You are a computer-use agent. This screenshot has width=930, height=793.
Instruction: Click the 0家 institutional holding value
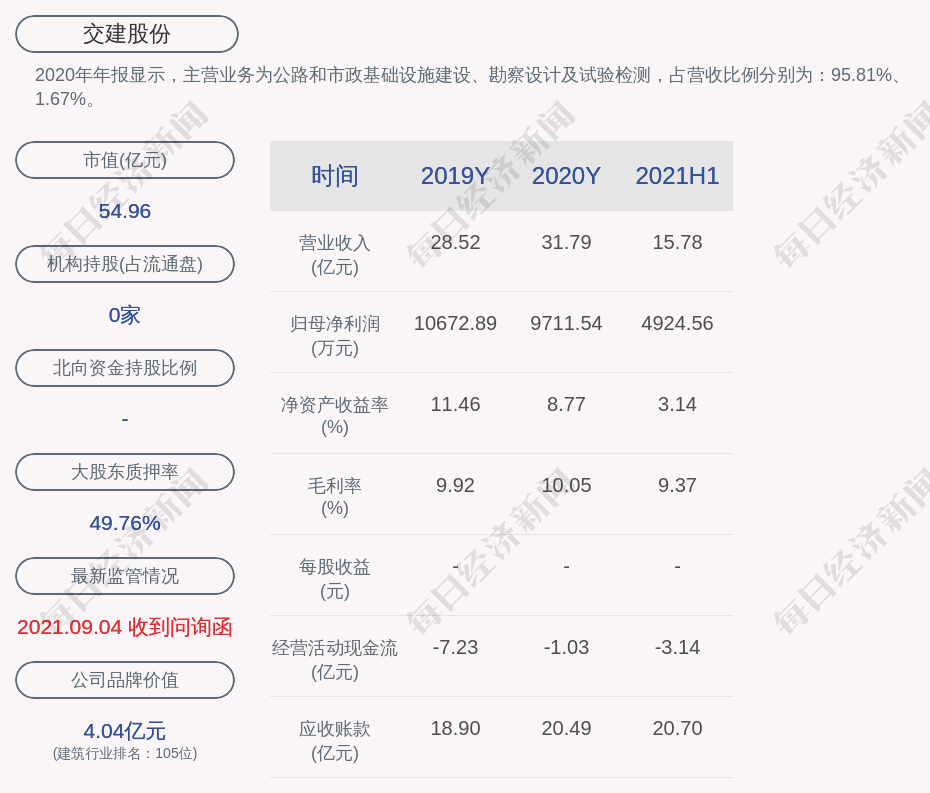pos(125,315)
